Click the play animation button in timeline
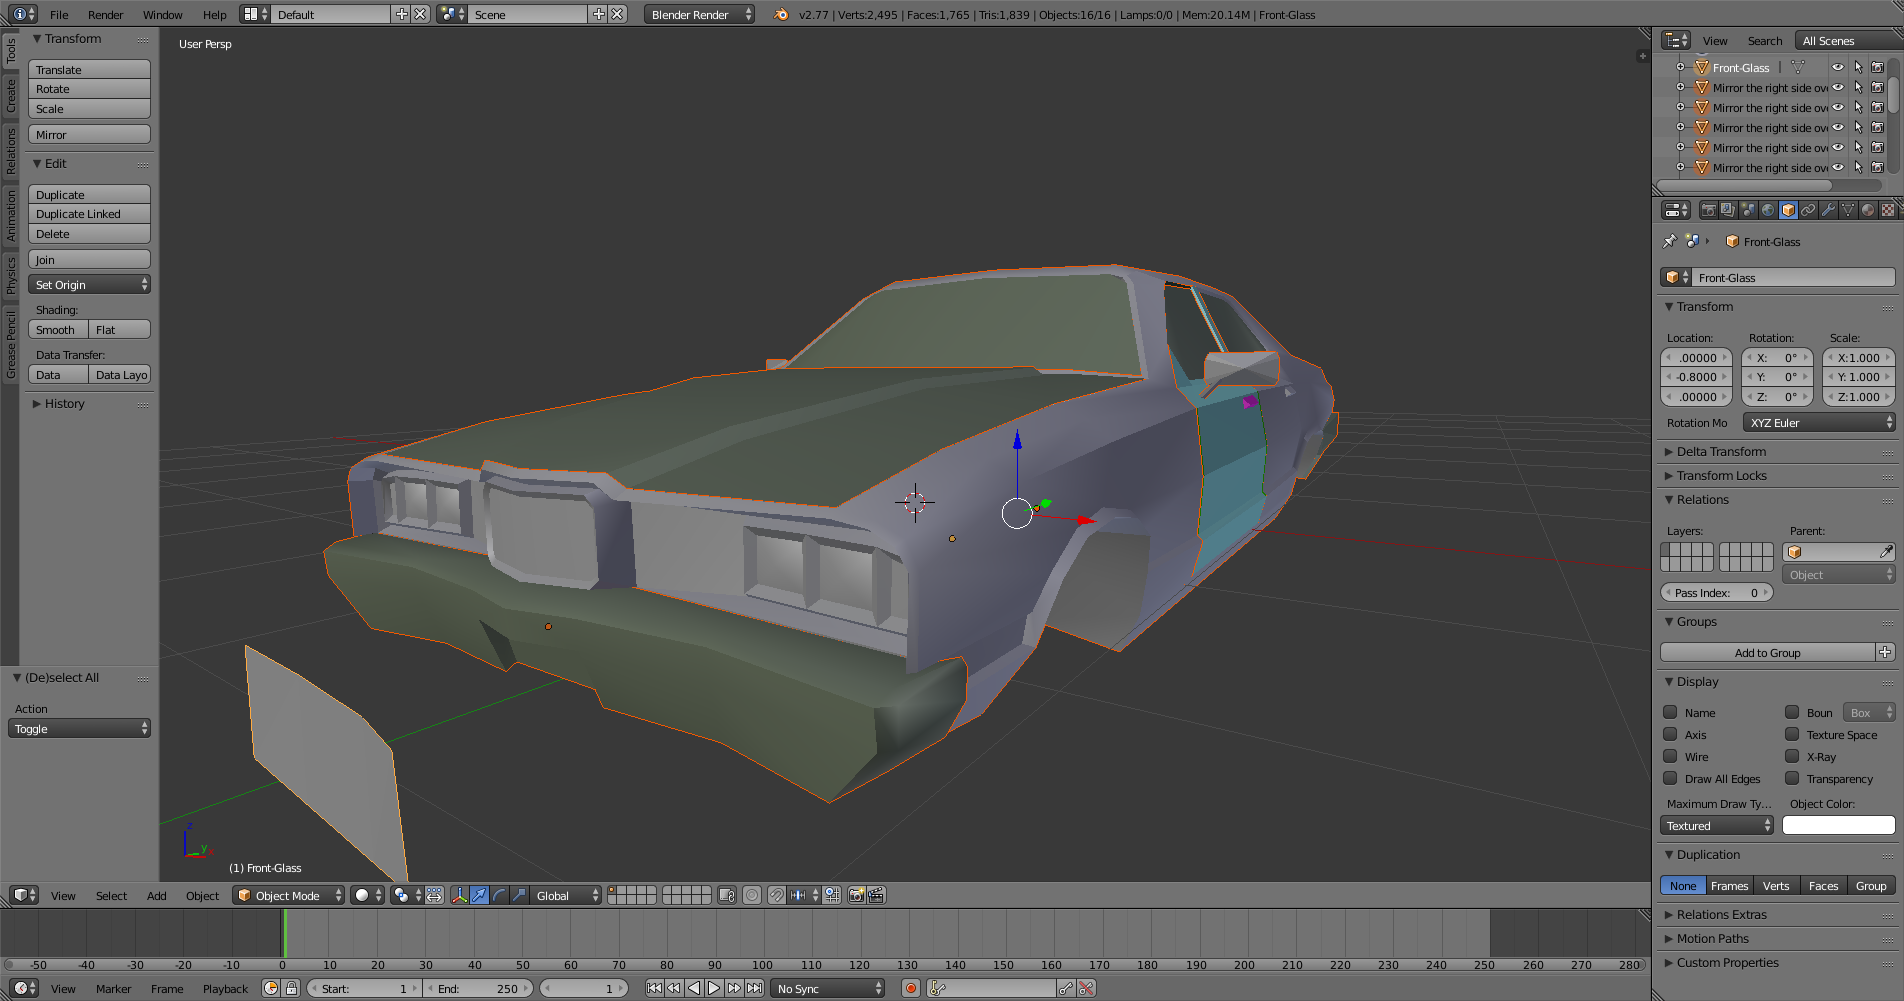The height and width of the screenshot is (1001, 1904). click(x=714, y=988)
